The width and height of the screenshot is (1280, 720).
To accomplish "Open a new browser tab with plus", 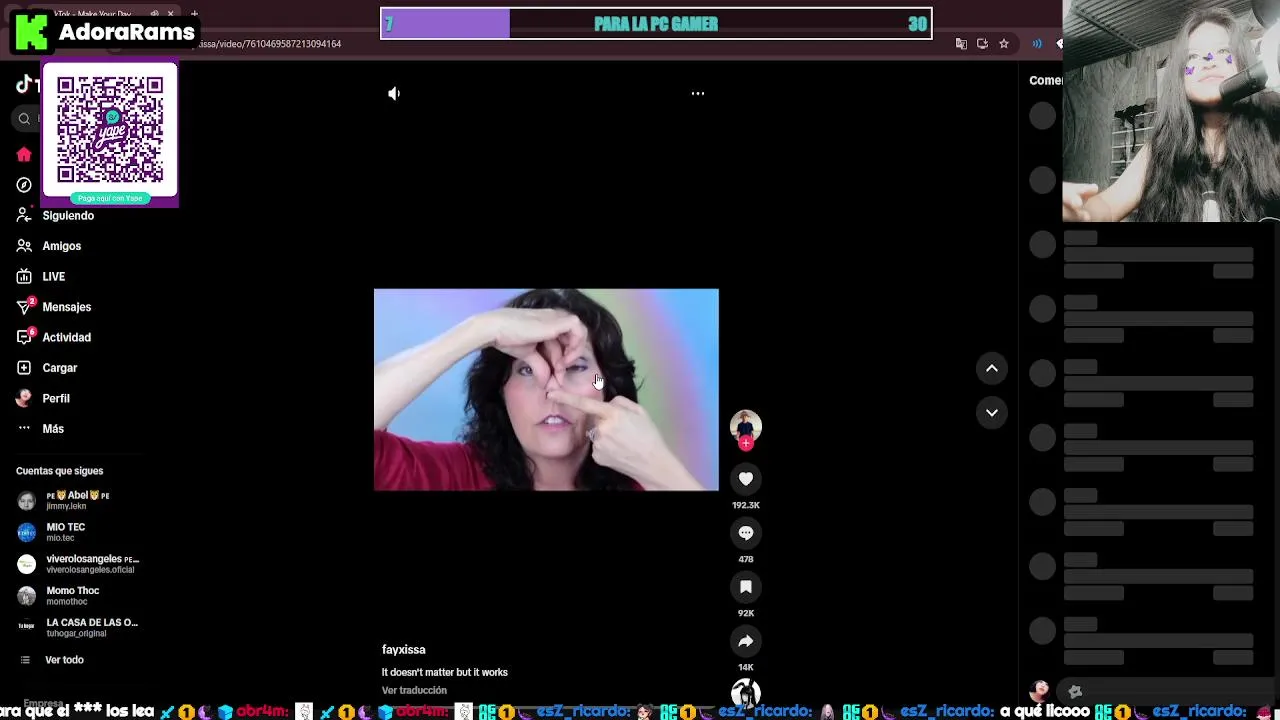I will click(x=194, y=14).
